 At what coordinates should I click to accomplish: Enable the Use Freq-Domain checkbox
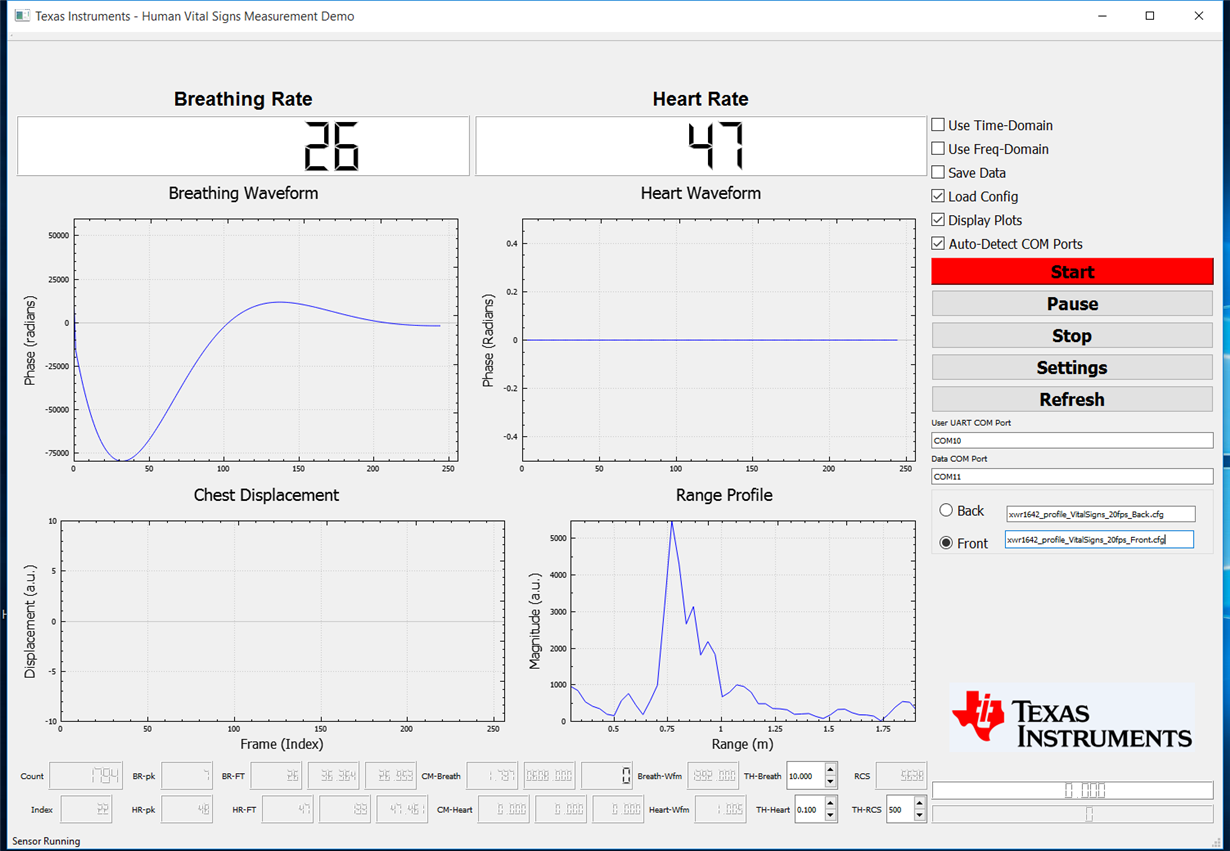pos(938,149)
